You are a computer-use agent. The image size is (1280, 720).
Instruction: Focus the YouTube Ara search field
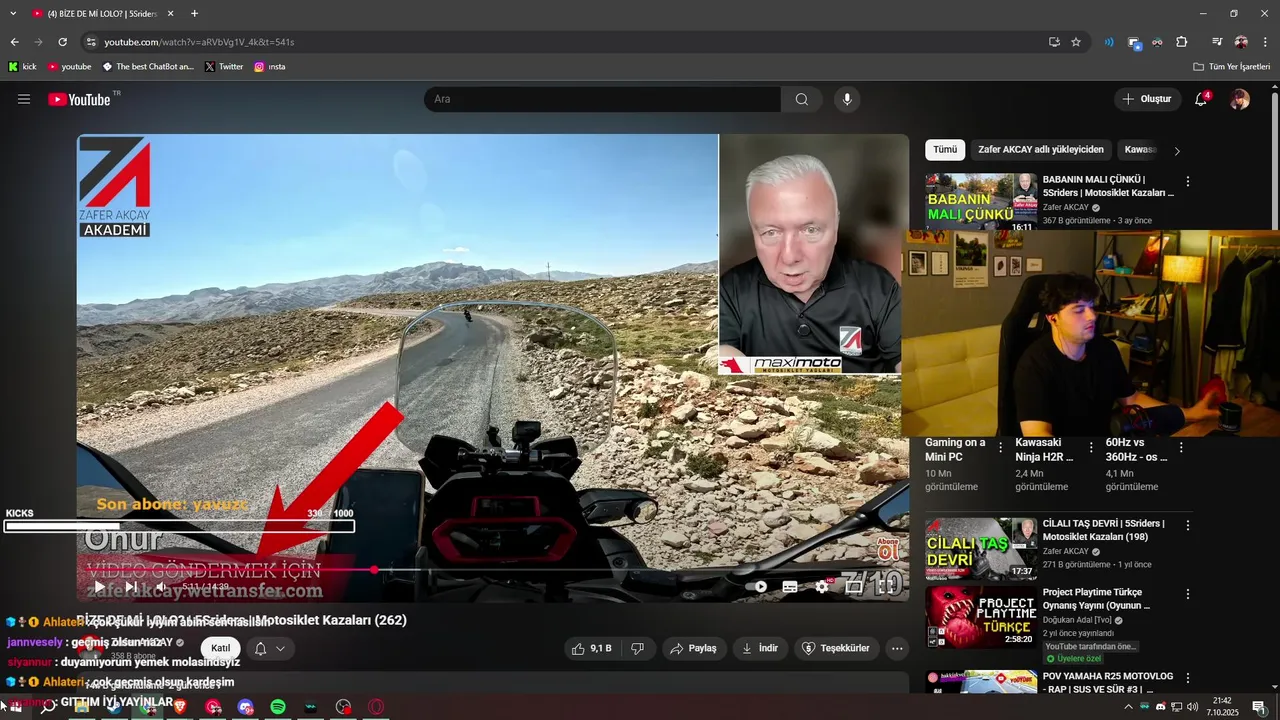pos(603,99)
